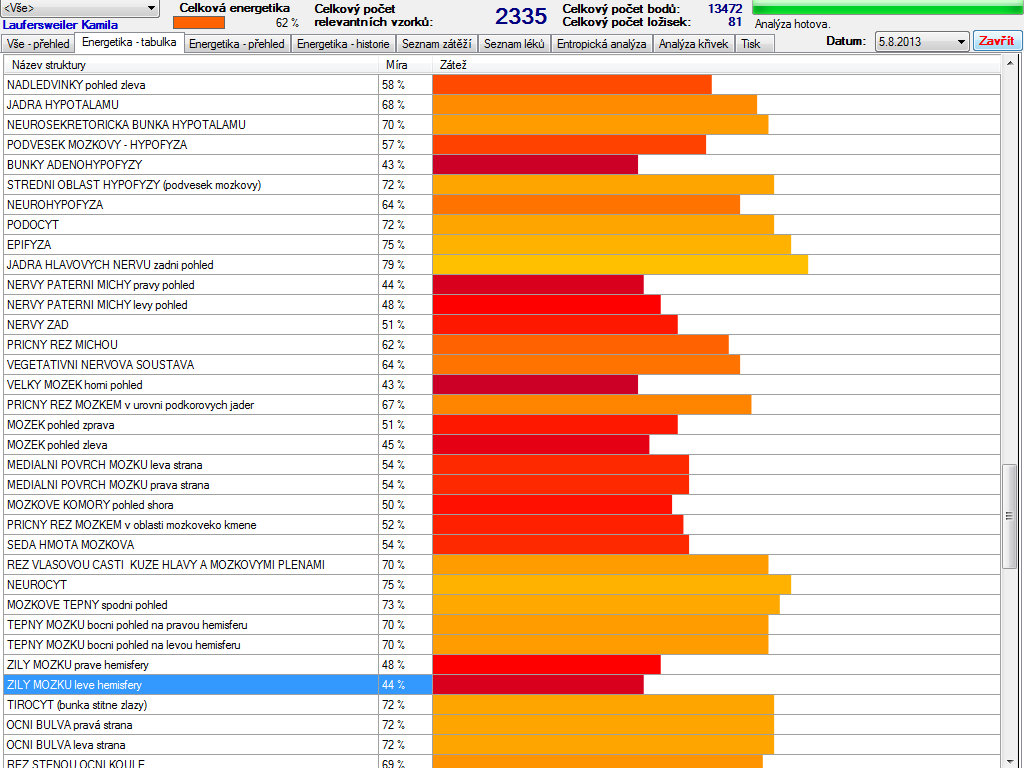Viewport: 1024px width, 768px height.
Task: Select PRICNY REZ MOZKEM podkorovych jader row
Action: click(502, 405)
